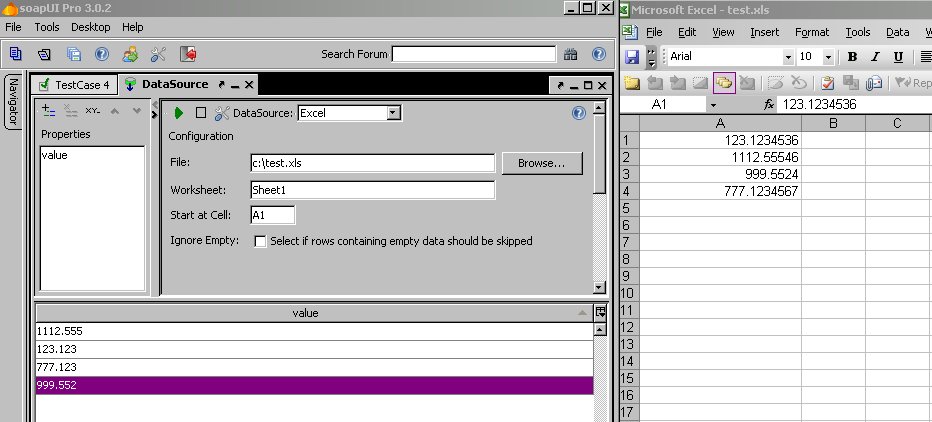This screenshot has width=932, height=422.
Task: Click the binoculars search forum icon
Action: [571, 54]
